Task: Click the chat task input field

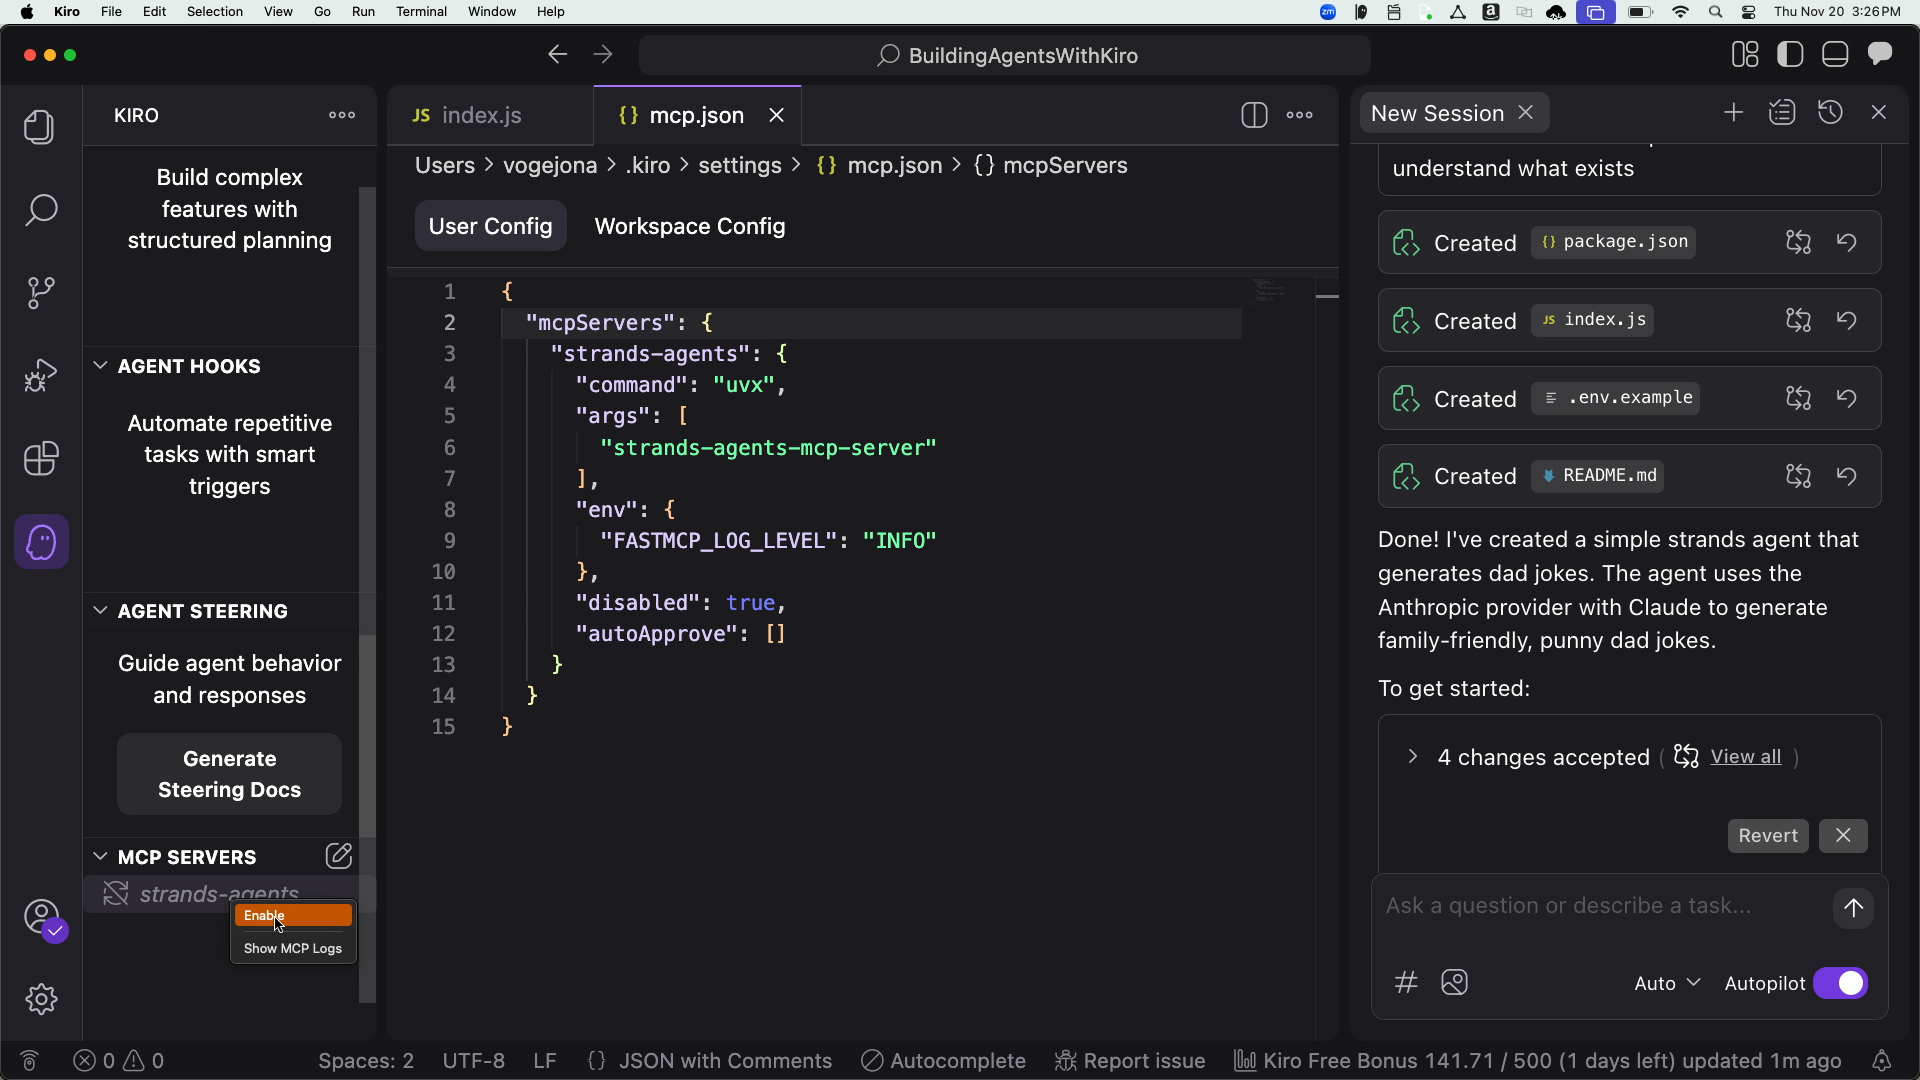Action: [1600, 906]
